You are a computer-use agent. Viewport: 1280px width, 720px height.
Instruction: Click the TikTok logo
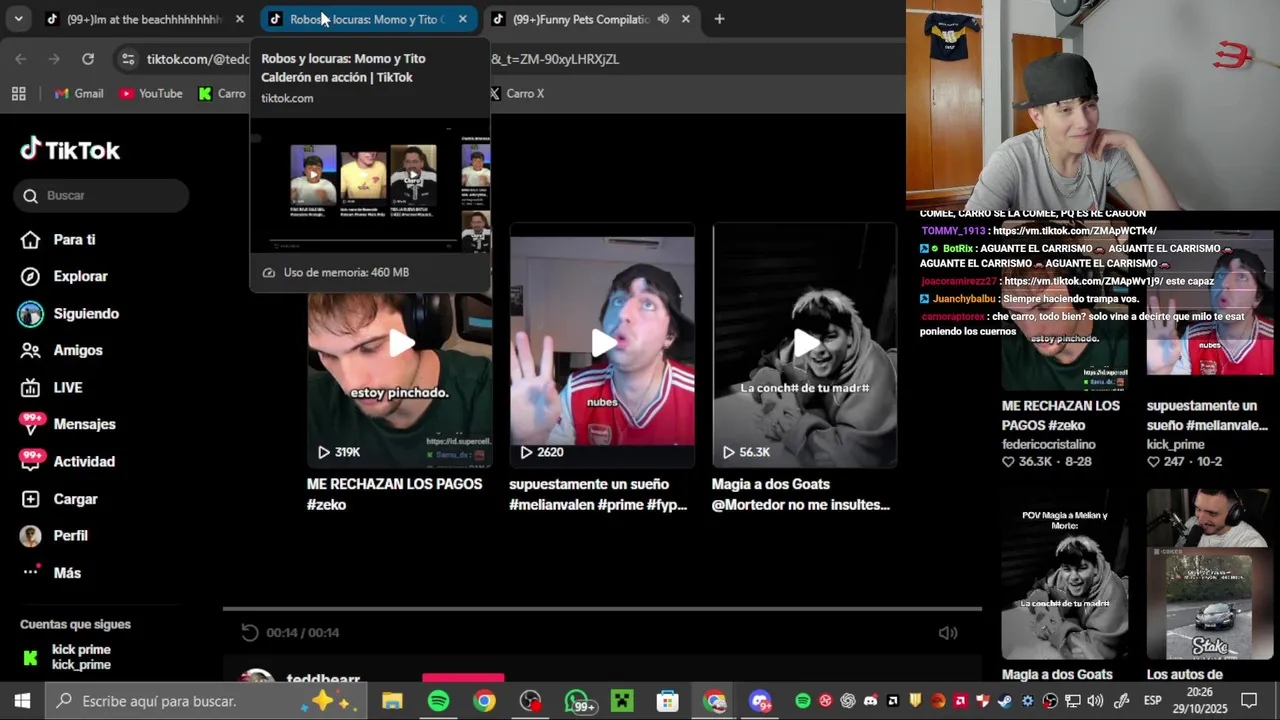[70, 150]
